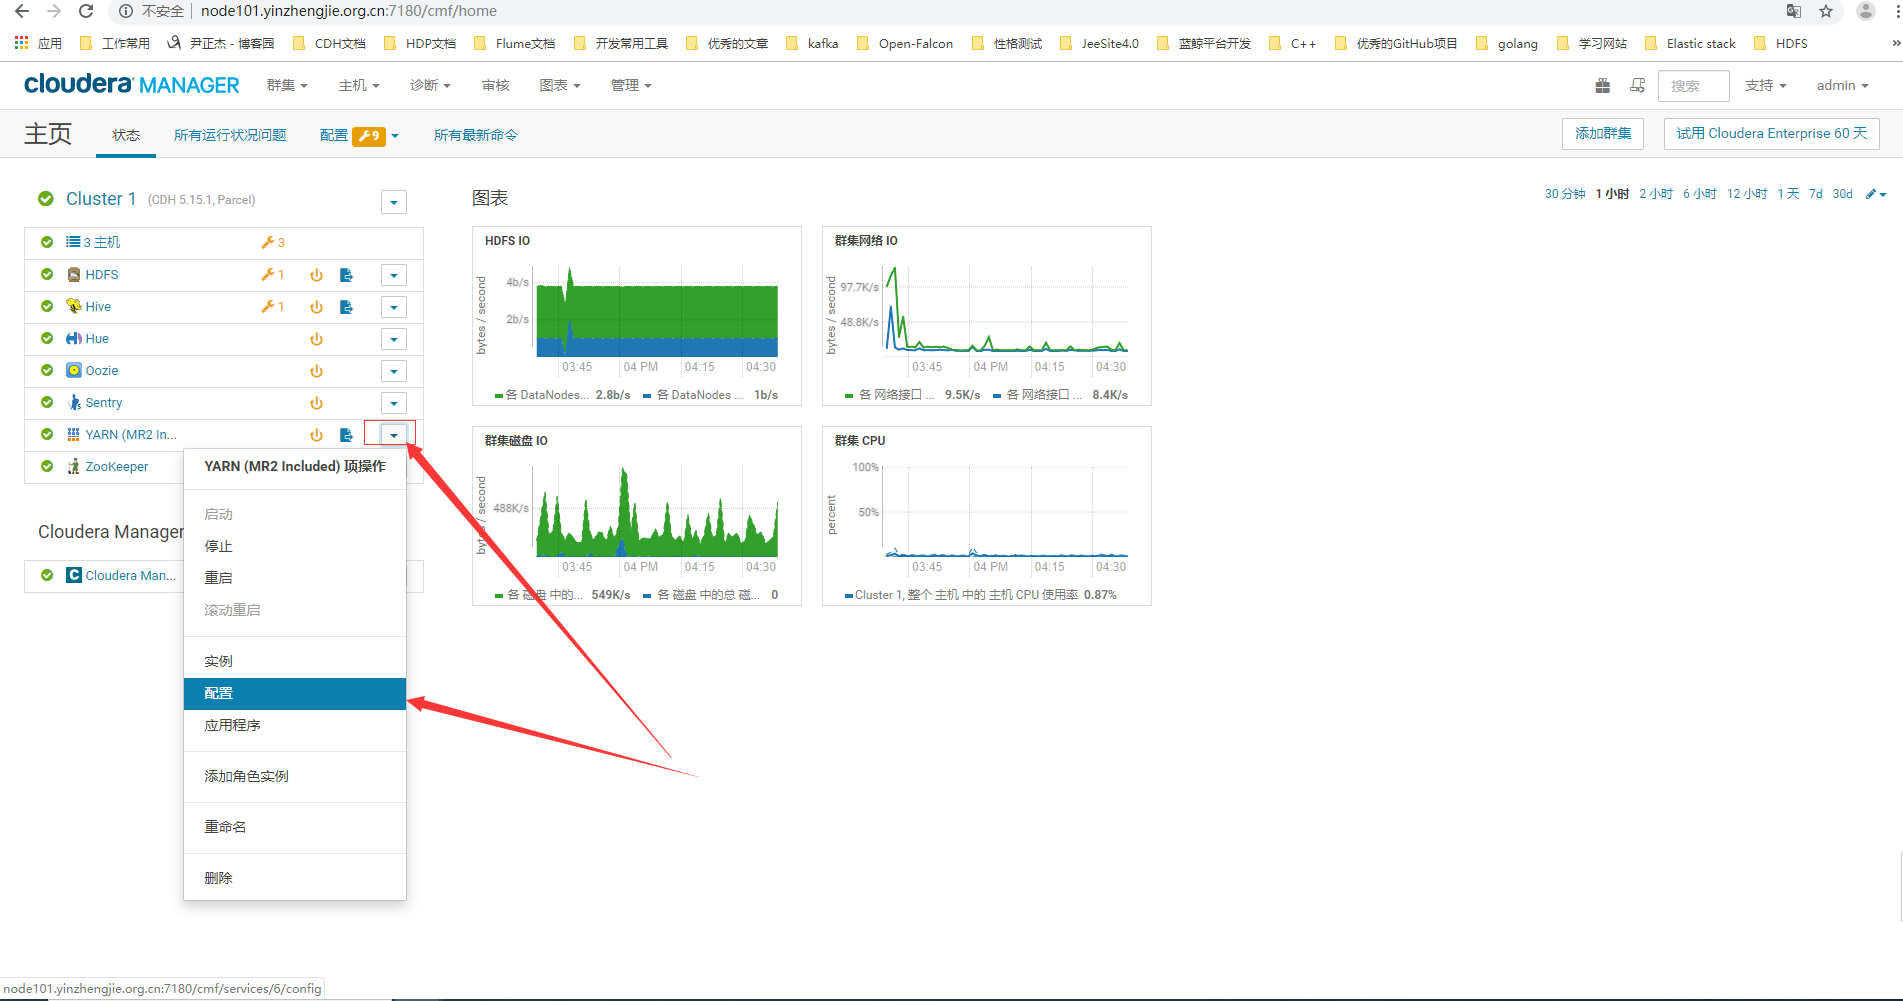Open the parcels gift box icon
This screenshot has width=1903, height=1001.
coord(1603,86)
